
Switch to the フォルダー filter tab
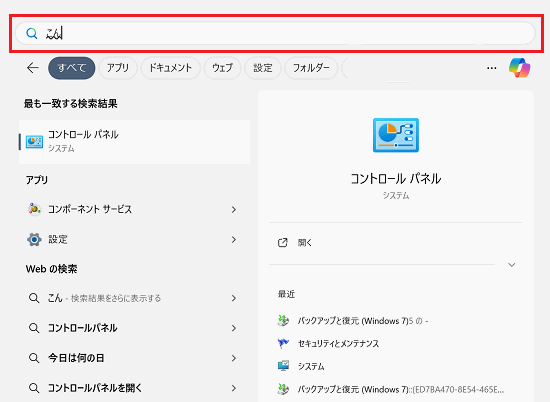[x=311, y=68]
